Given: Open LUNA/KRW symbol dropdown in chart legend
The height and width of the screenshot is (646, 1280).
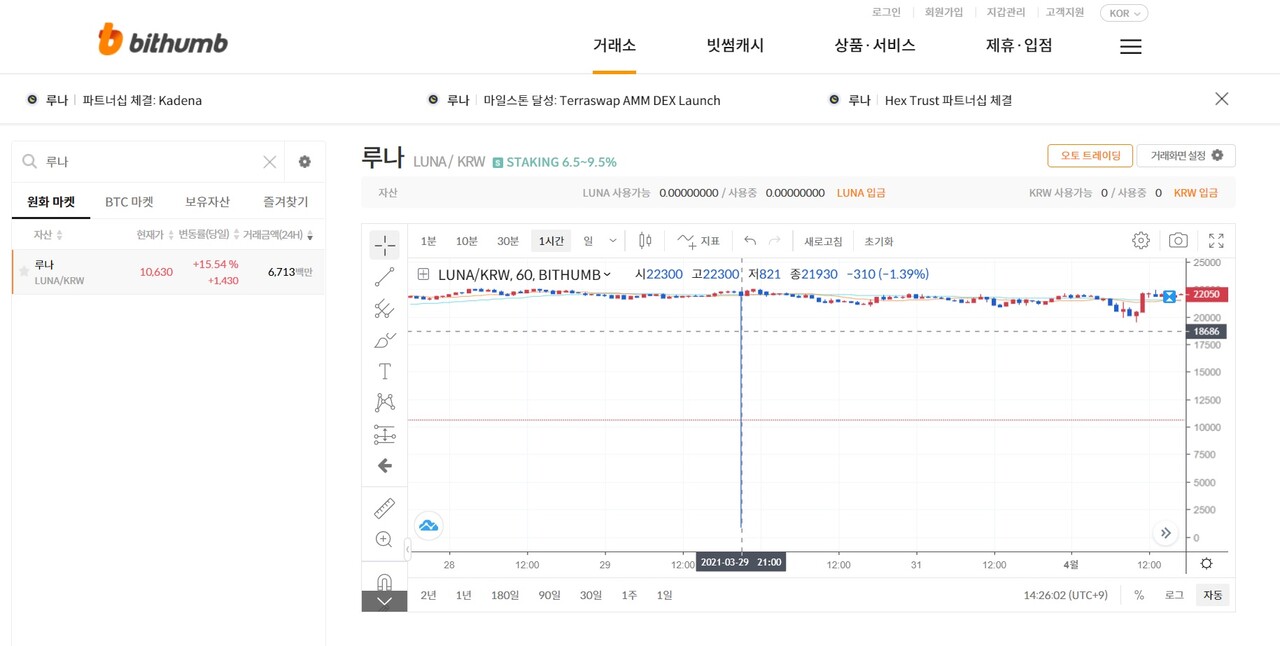Looking at the screenshot, I should 607,274.
